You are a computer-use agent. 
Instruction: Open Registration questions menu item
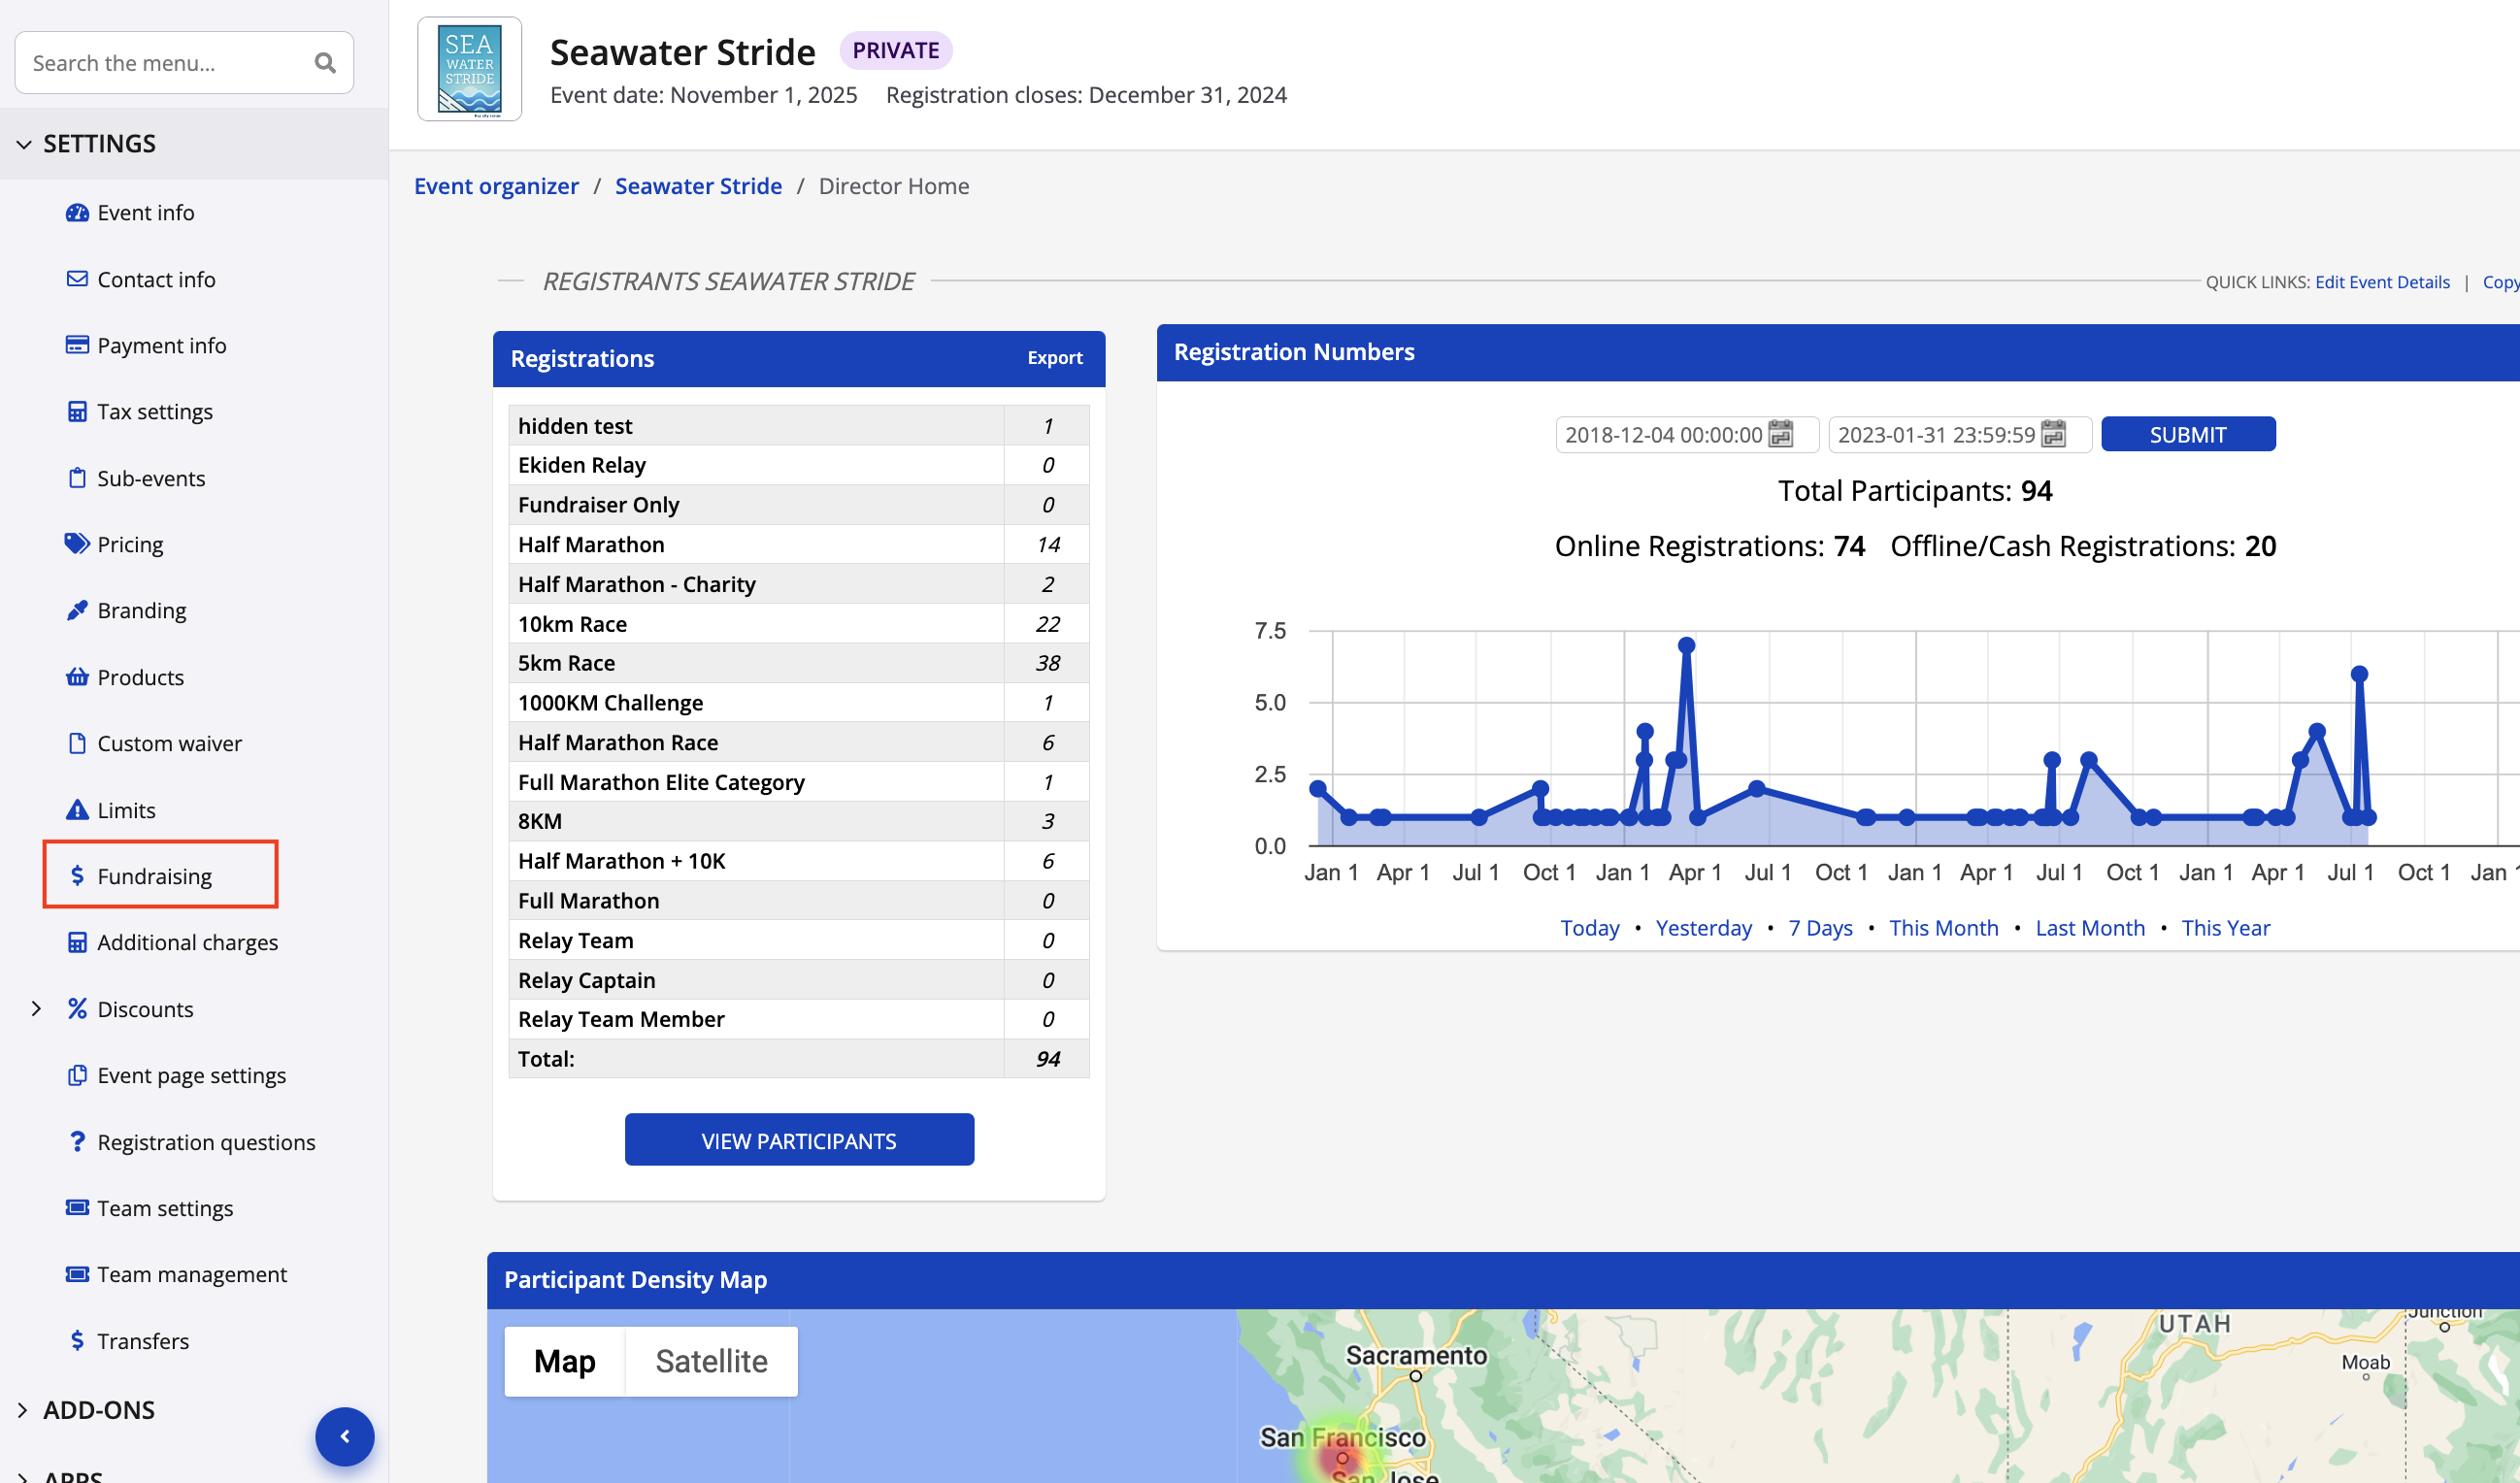[206, 1142]
